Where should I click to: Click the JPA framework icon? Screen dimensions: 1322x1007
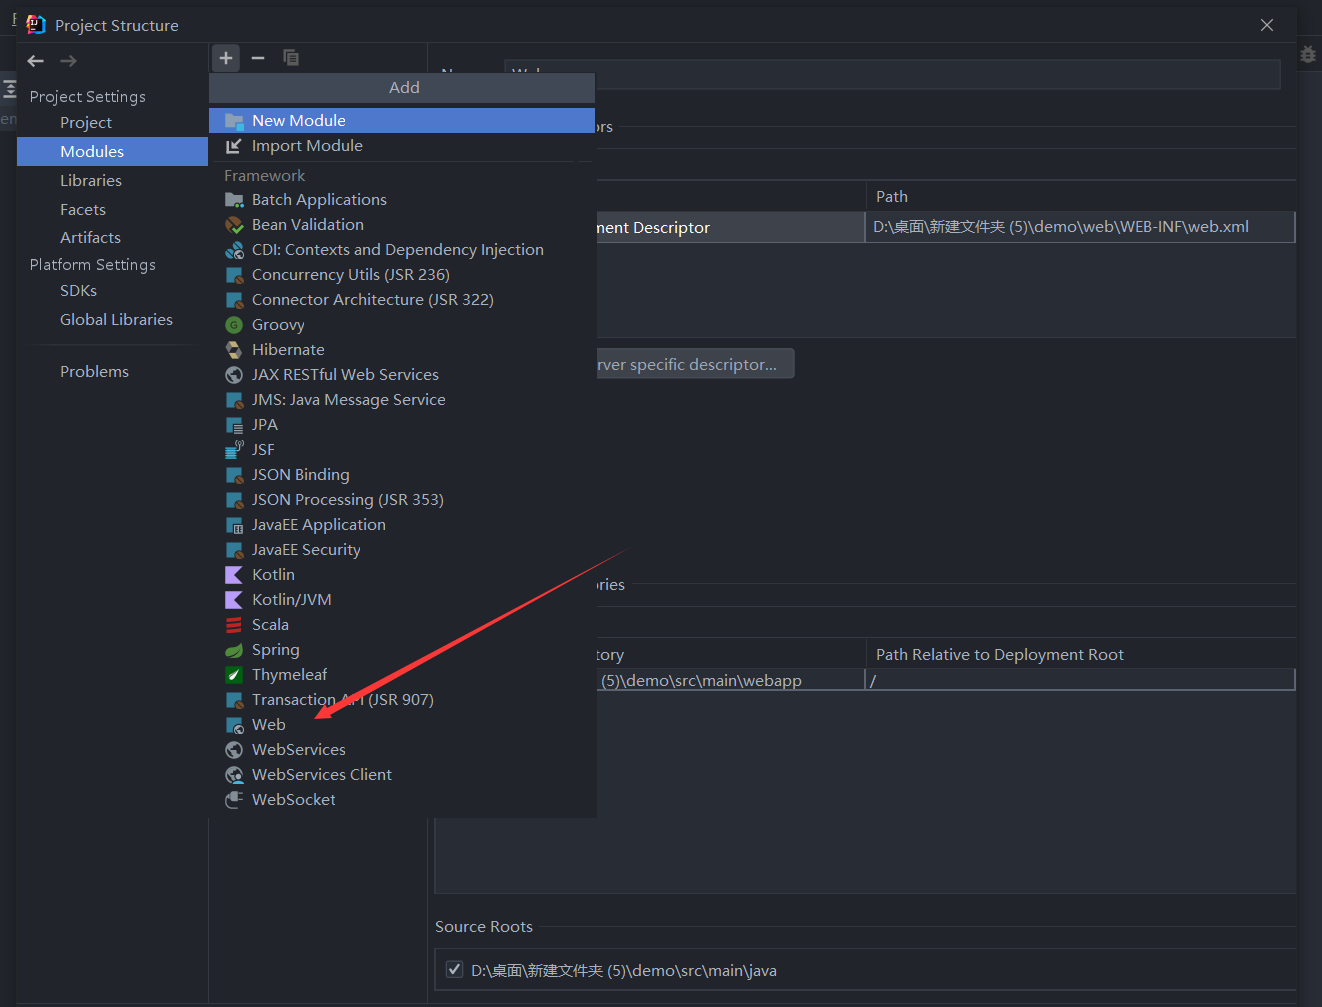(234, 425)
